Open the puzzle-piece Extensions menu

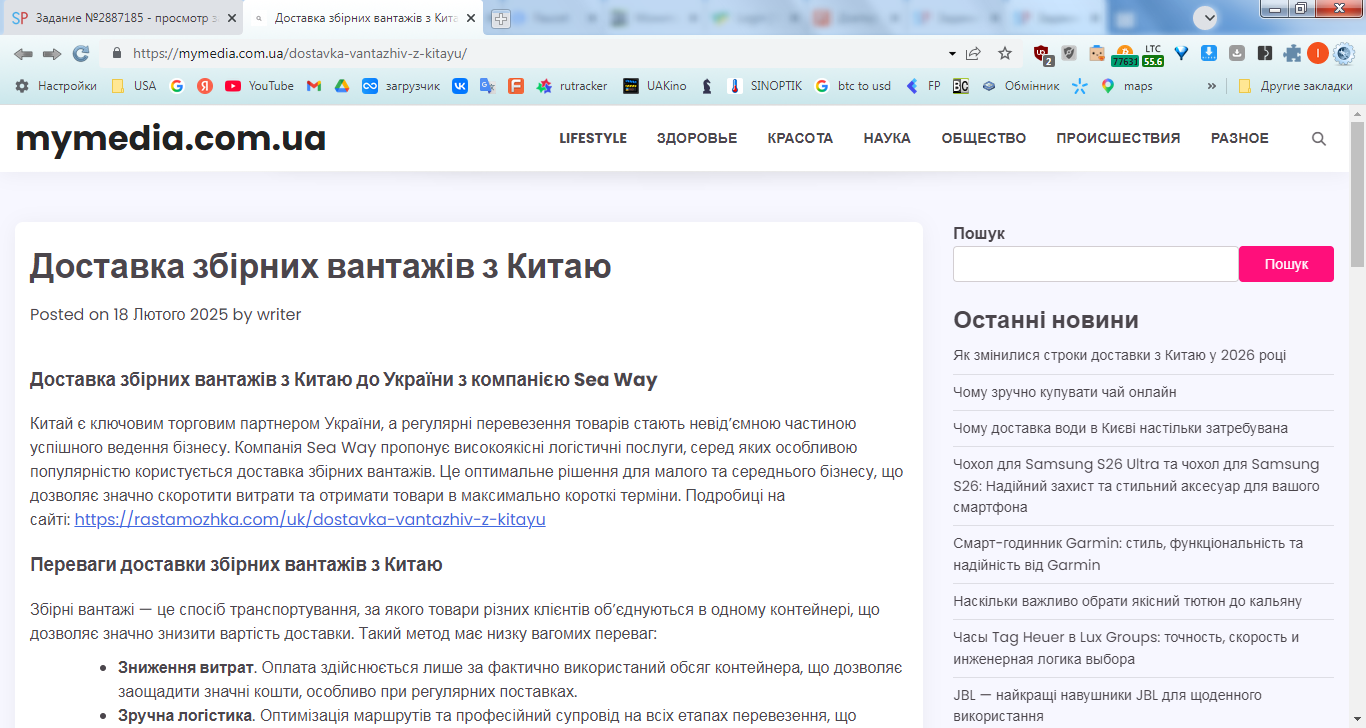tap(1293, 54)
